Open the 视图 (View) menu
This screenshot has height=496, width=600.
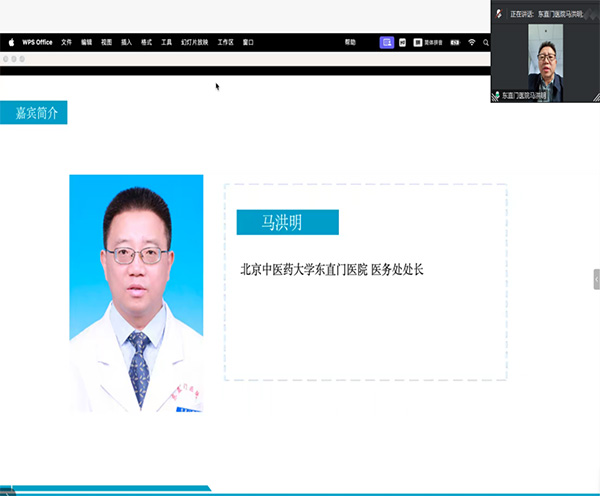point(106,43)
